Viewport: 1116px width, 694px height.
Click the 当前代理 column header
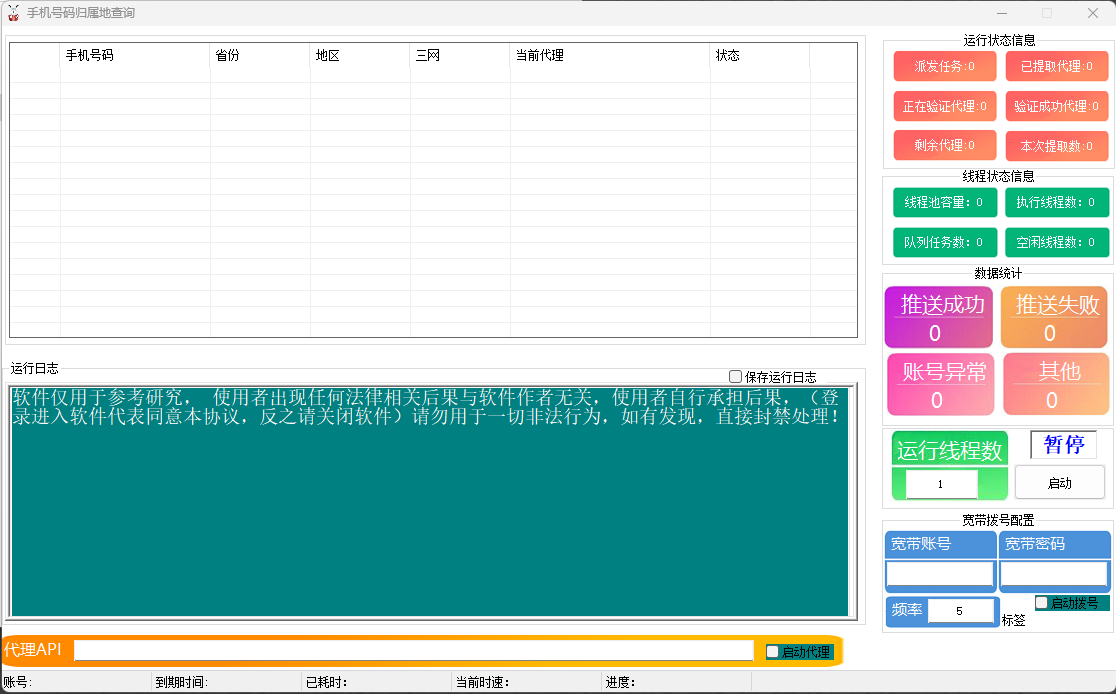click(x=610, y=56)
